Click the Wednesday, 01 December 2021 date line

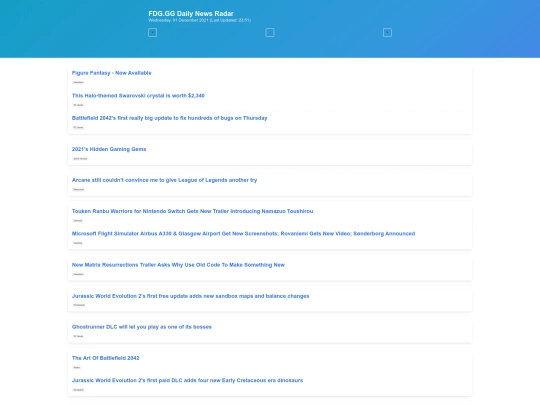click(x=199, y=20)
